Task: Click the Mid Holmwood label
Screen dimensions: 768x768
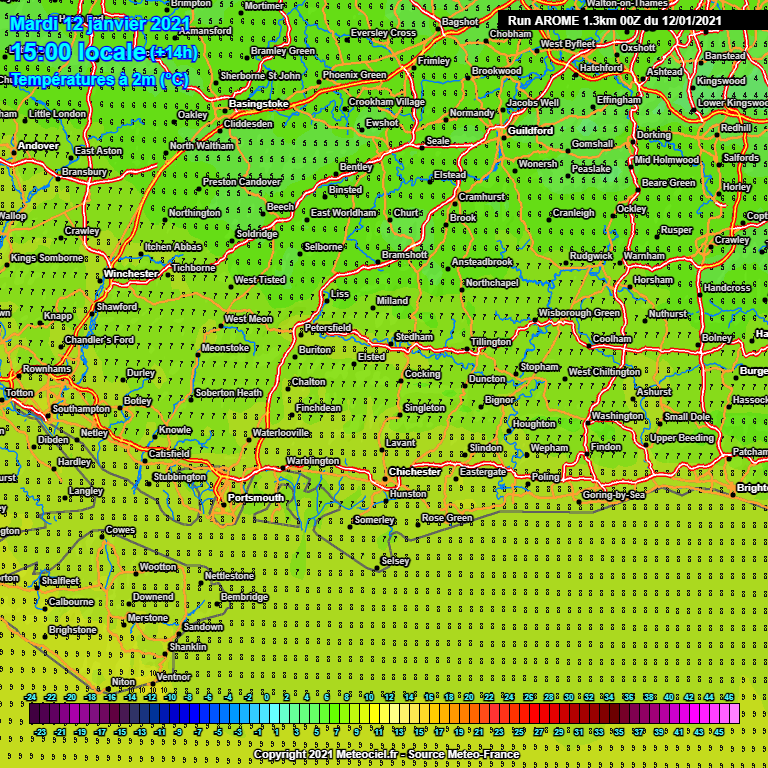Action: 667,160
